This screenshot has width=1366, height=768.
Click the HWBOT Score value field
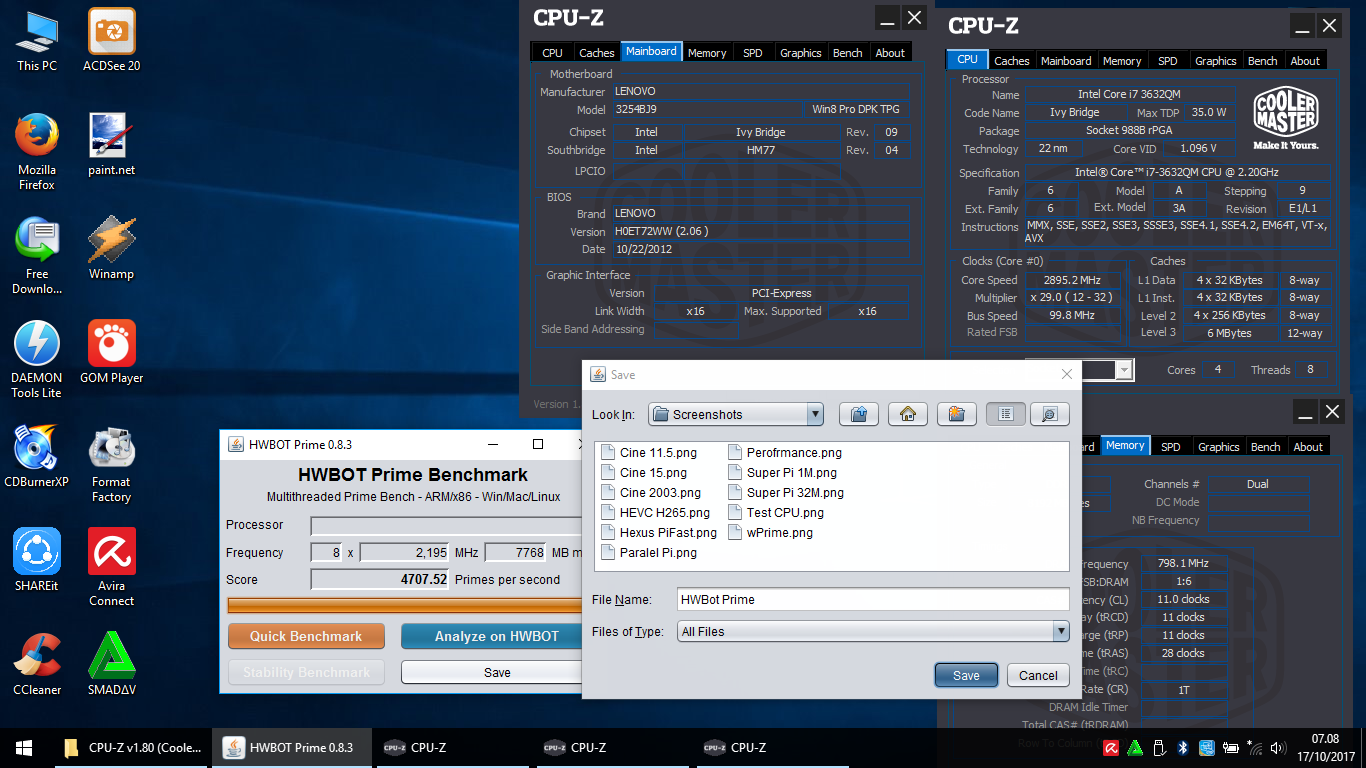[x=380, y=579]
